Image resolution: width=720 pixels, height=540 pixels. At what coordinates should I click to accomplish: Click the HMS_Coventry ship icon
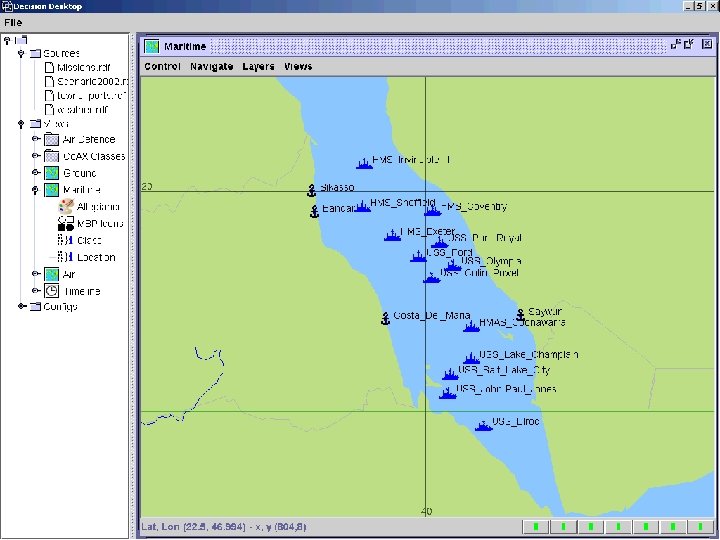(x=433, y=210)
